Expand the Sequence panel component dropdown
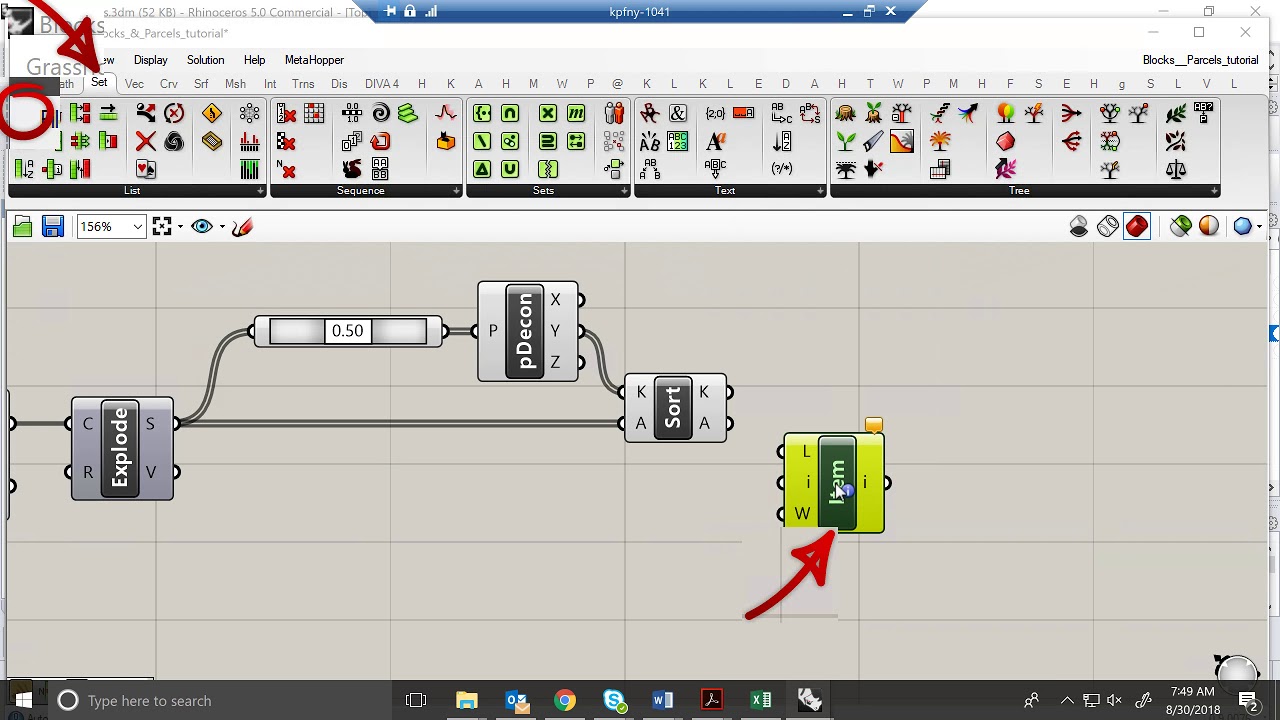The height and width of the screenshot is (720, 1280). pyautogui.click(x=456, y=191)
